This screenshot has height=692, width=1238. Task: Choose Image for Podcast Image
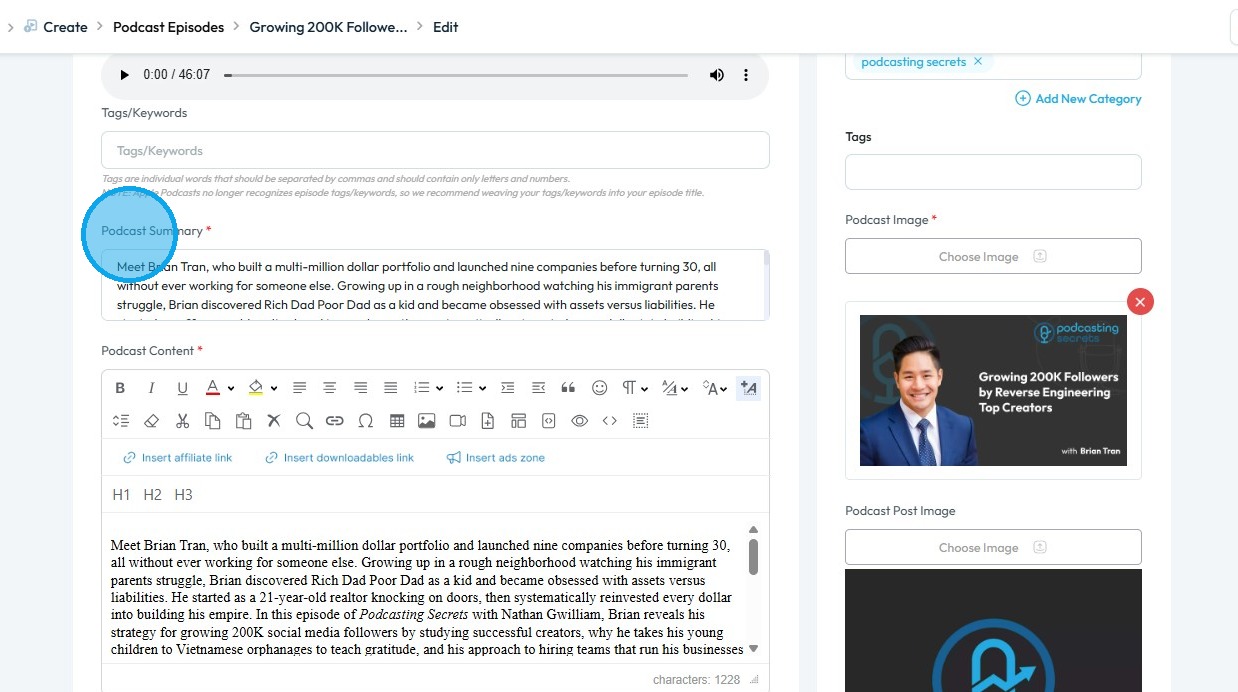tap(993, 256)
